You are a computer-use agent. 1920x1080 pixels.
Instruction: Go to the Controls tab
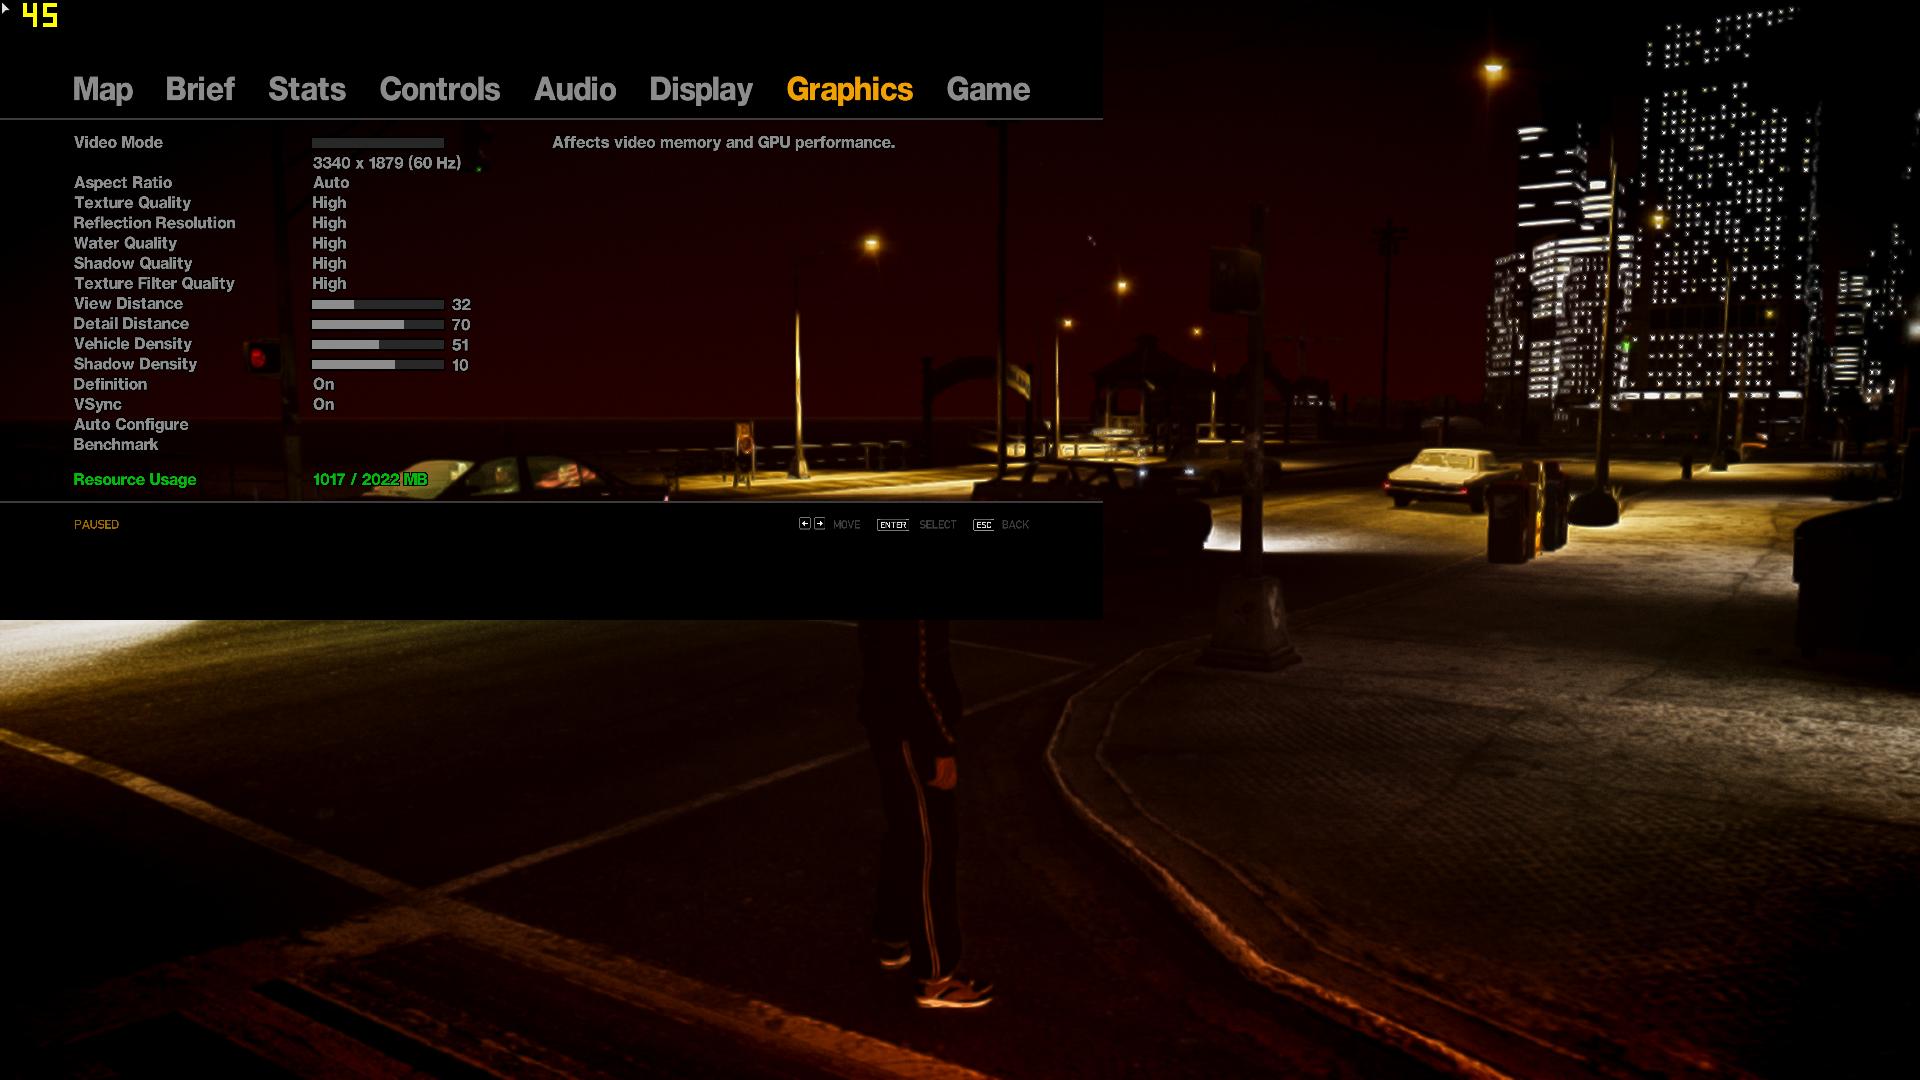[439, 89]
